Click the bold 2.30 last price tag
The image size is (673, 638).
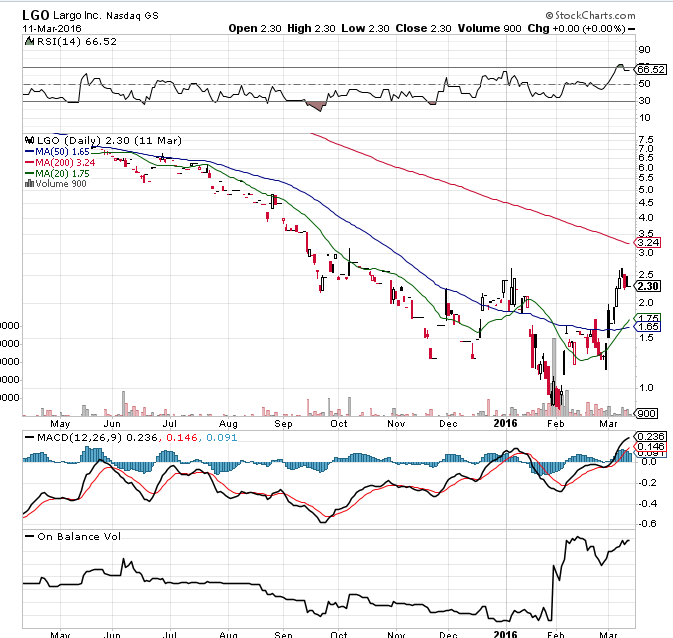coord(648,286)
